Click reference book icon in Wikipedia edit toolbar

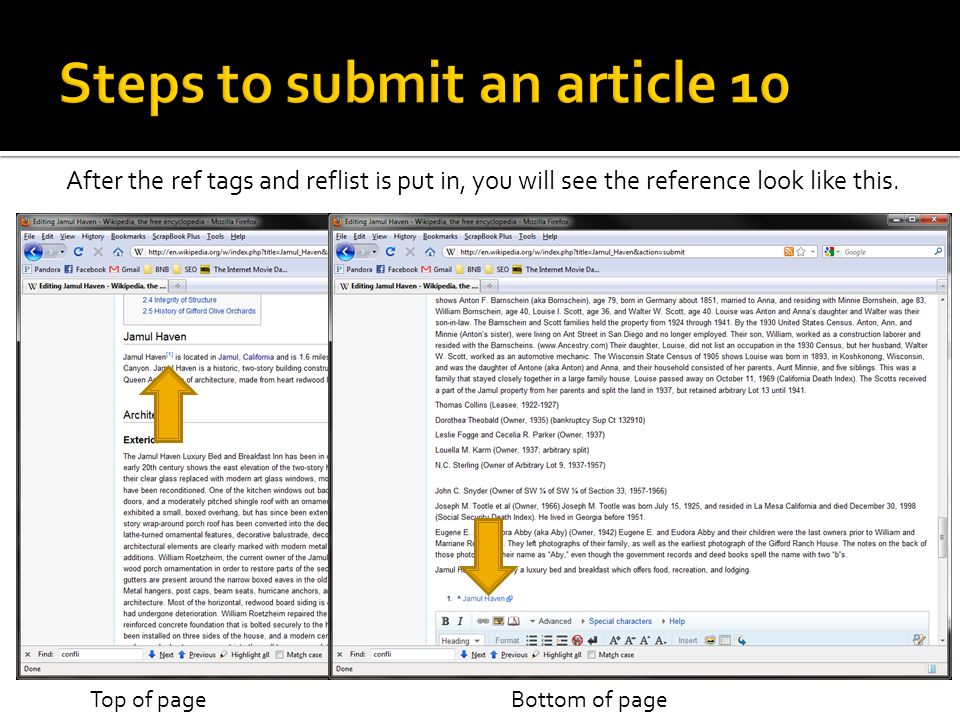click(x=514, y=621)
